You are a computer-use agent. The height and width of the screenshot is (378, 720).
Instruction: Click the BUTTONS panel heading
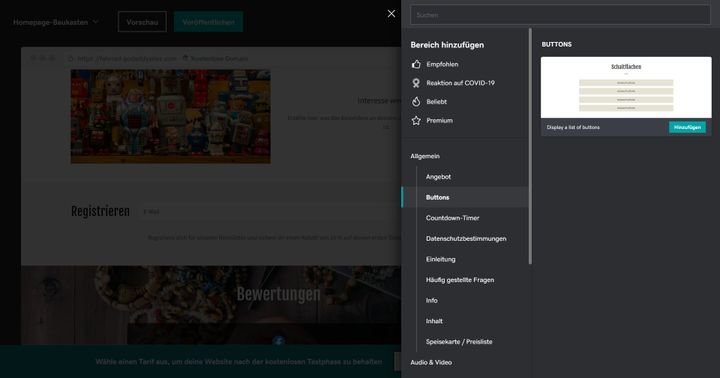[557, 45]
